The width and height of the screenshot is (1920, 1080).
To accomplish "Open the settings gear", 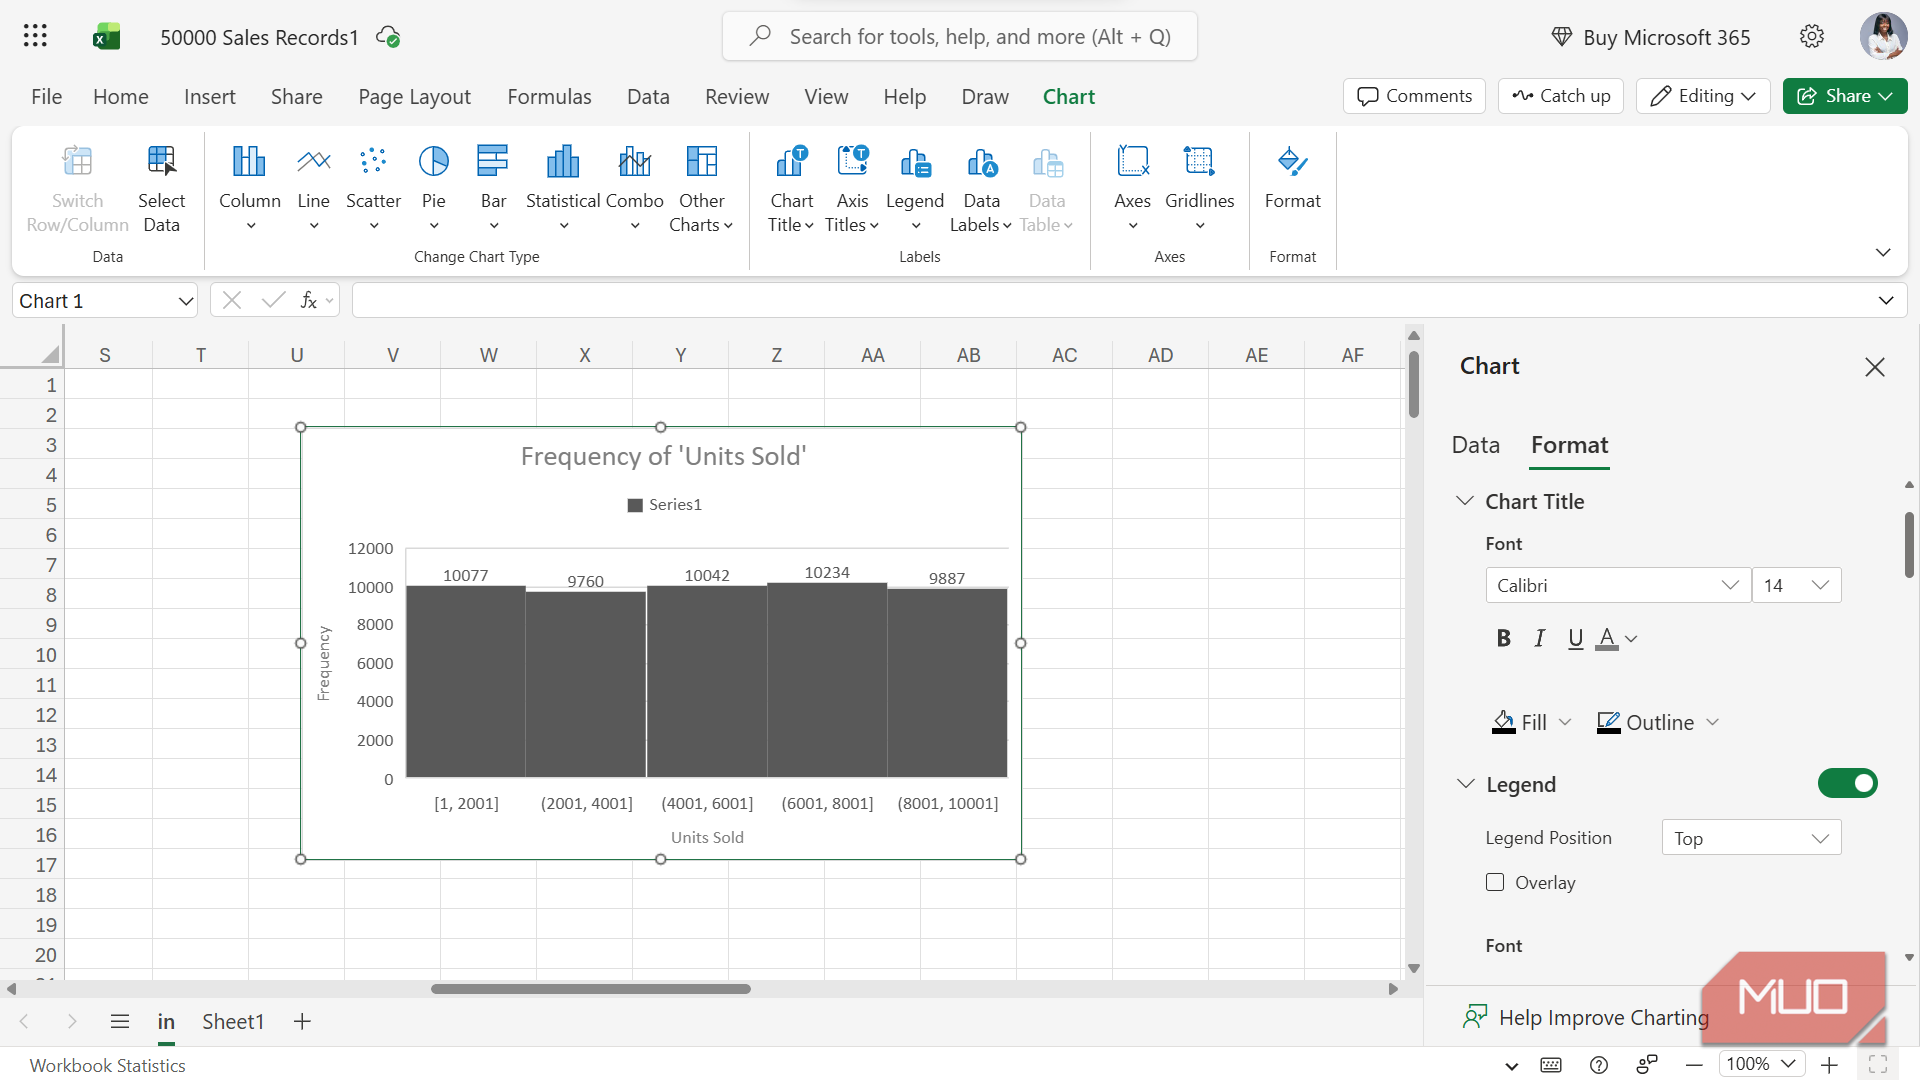I will coord(1812,37).
